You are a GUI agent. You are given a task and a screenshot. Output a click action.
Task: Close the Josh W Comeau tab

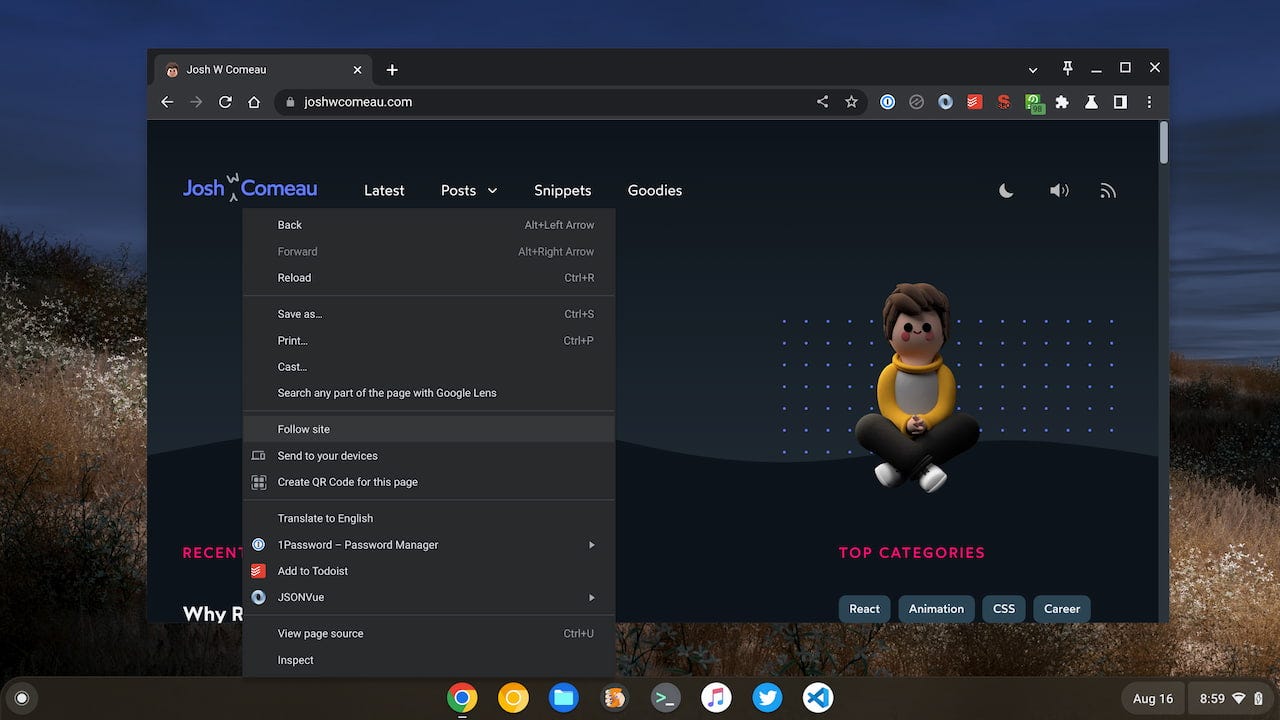[x=357, y=70]
